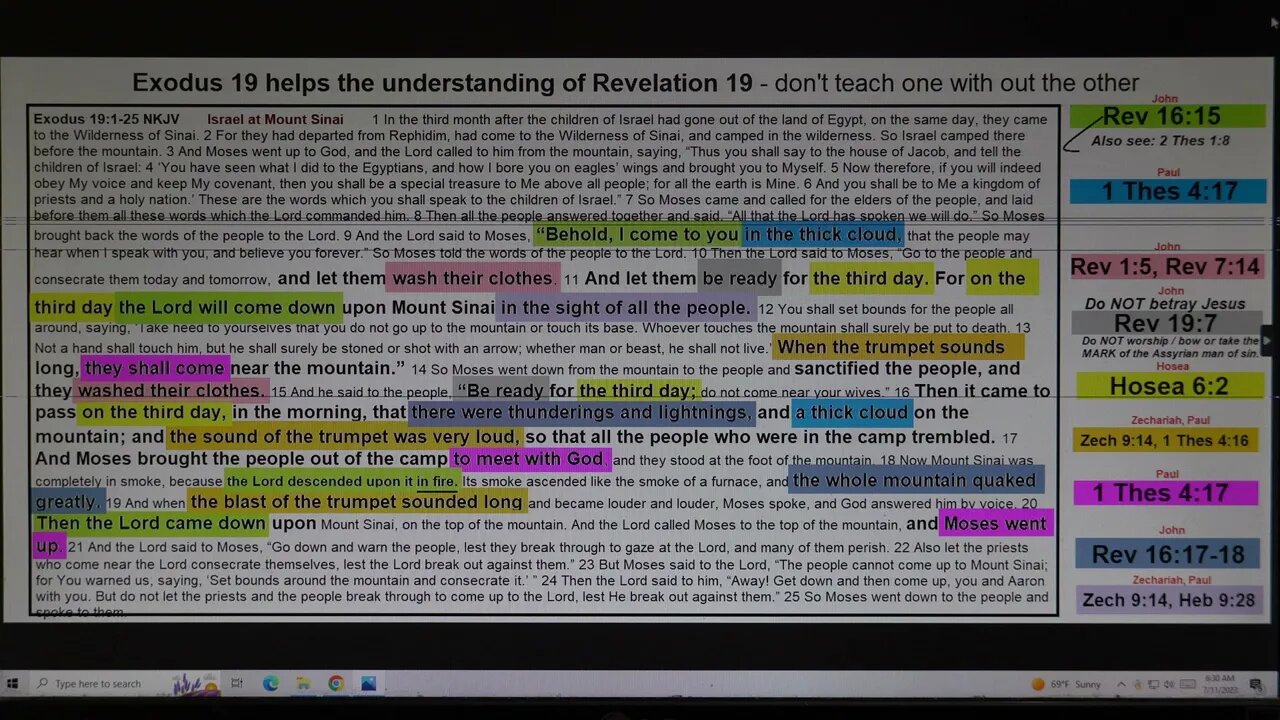The width and height of the screenshot is (1280, 720).
Task: Open the Windows Start menu
Action: point(13,684)
